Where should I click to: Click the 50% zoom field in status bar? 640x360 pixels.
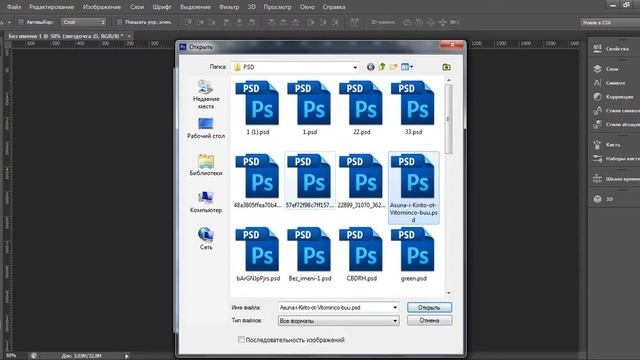[x=11, y=356]
